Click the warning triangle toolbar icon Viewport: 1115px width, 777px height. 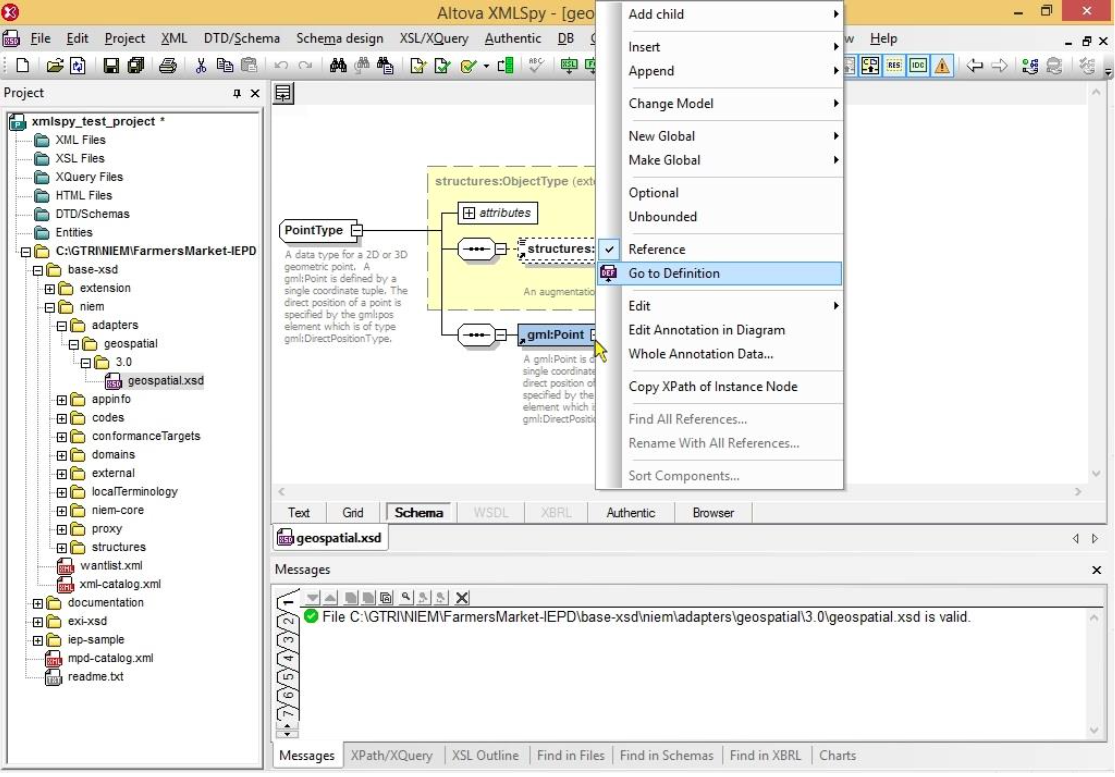pyautogui.click(x=941, y=66)
